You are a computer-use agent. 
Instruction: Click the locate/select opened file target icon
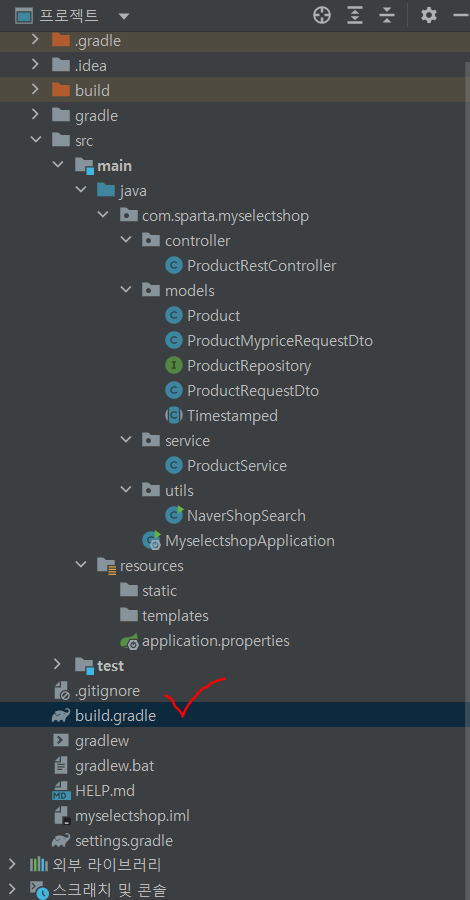coord(322,15)
